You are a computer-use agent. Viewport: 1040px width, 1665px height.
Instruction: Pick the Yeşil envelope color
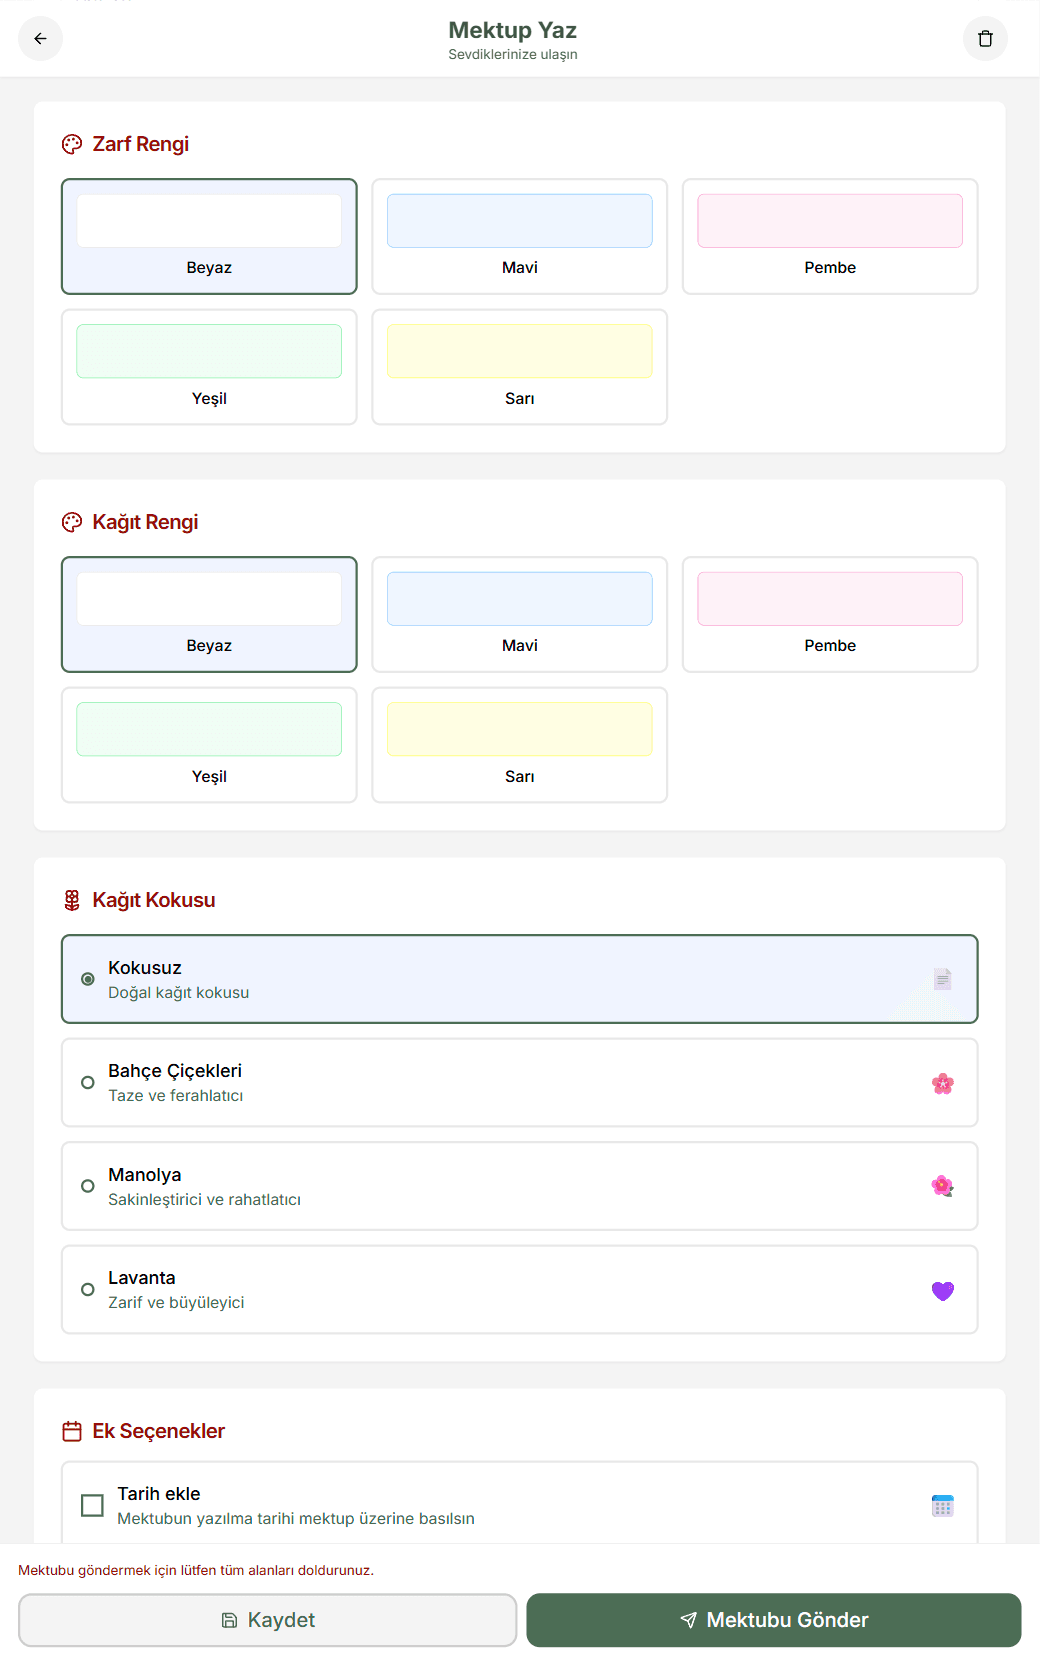209,367
